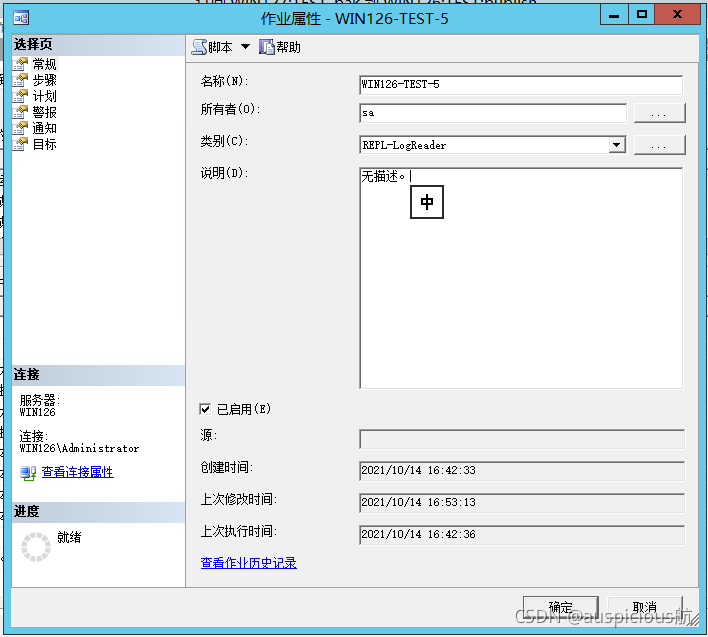Click the 就绪 status text

point(69,537)
